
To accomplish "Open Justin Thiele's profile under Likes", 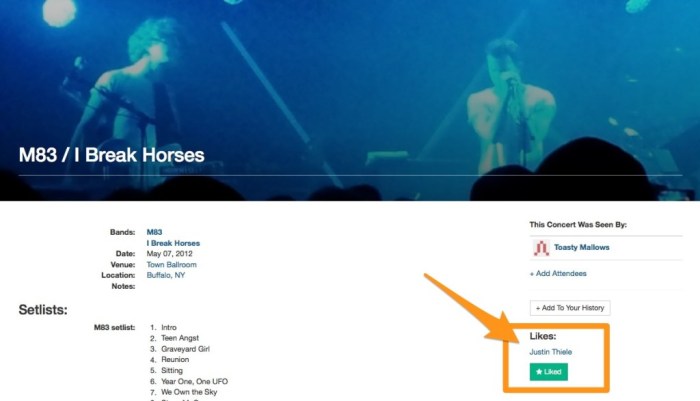I will 550,352.
